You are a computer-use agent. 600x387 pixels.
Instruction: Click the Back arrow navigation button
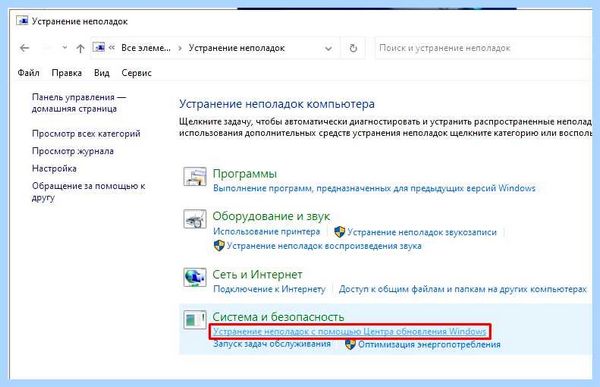tap(24, 48)
